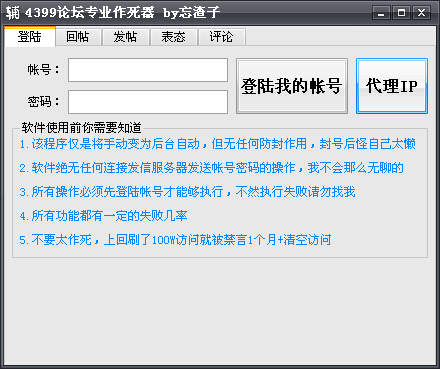Screen dimensions: 440x369
Task: Minimize the 4399论坛专业作死器 window
Action: click(x=381, y=13)
